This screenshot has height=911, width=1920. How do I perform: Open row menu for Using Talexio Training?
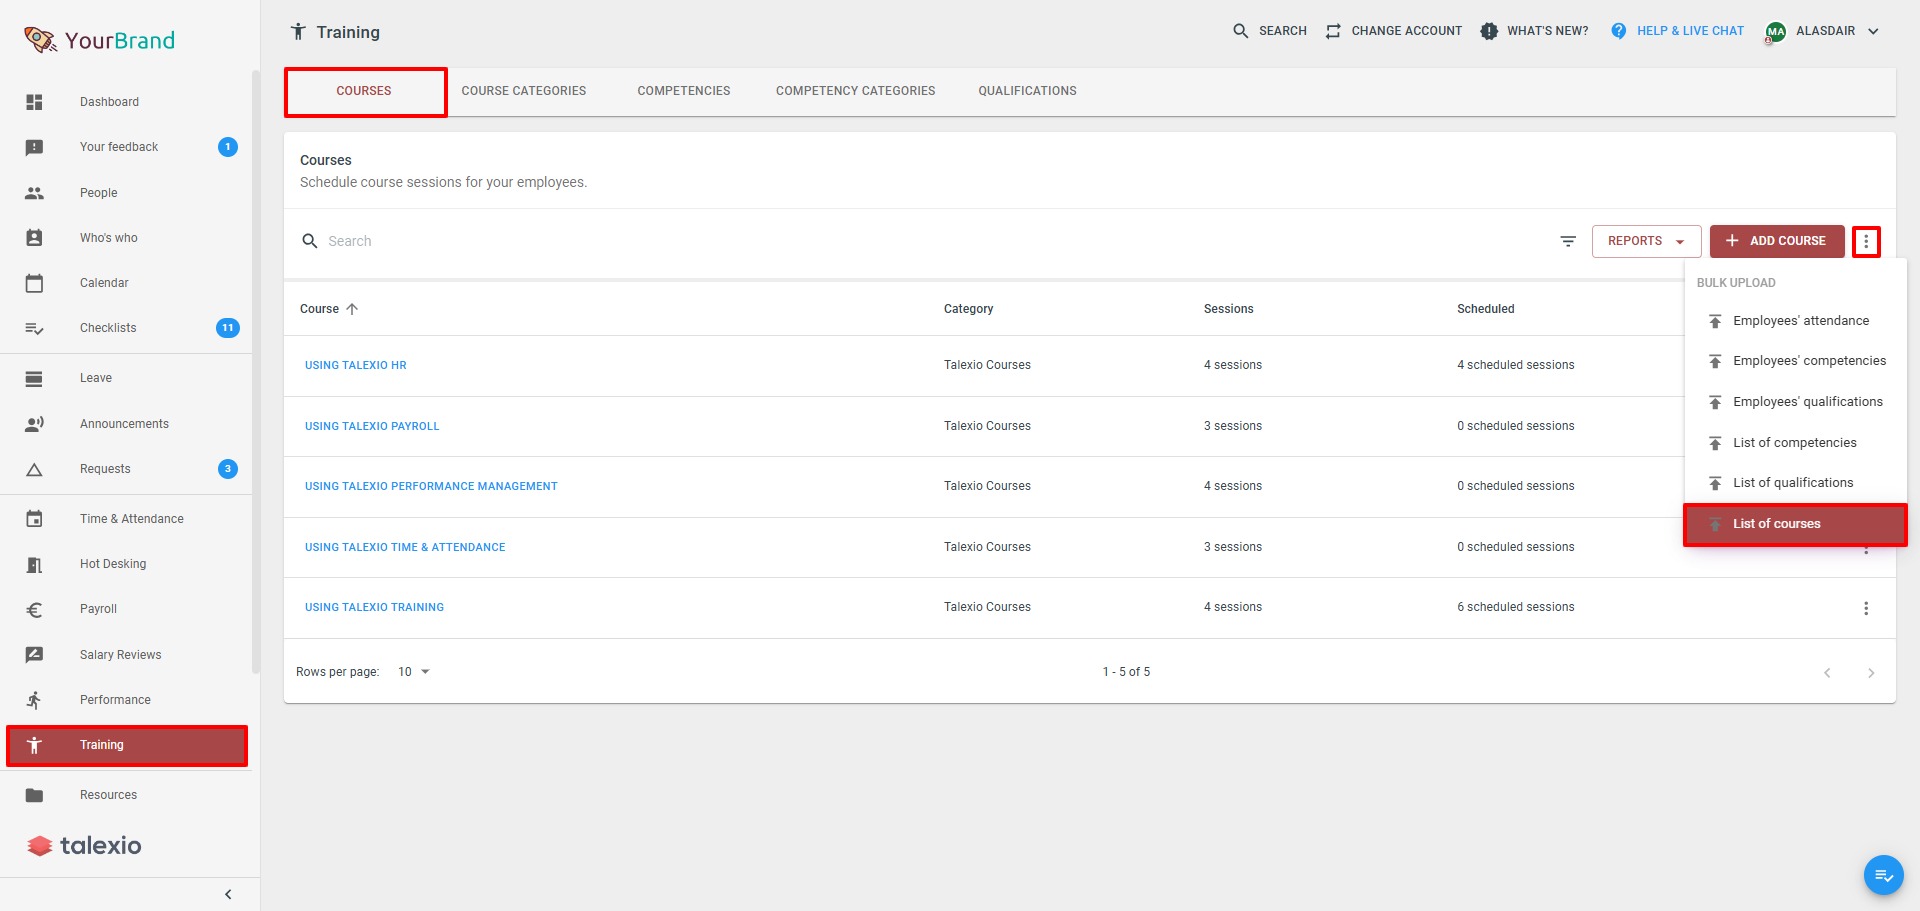1866,608
